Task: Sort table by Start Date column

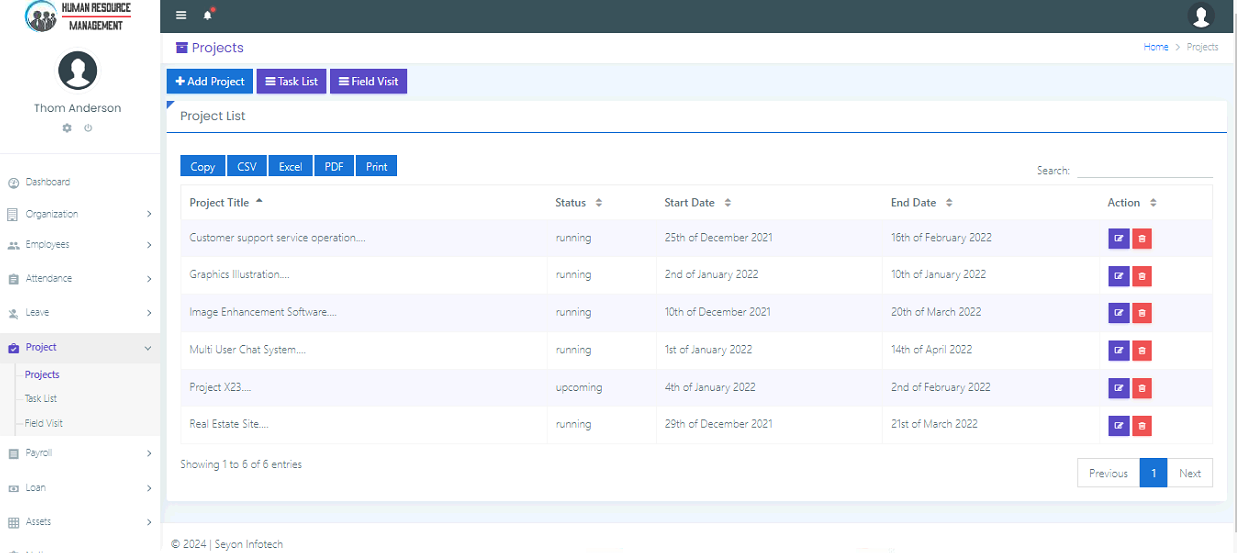Action: click(690, 202)
